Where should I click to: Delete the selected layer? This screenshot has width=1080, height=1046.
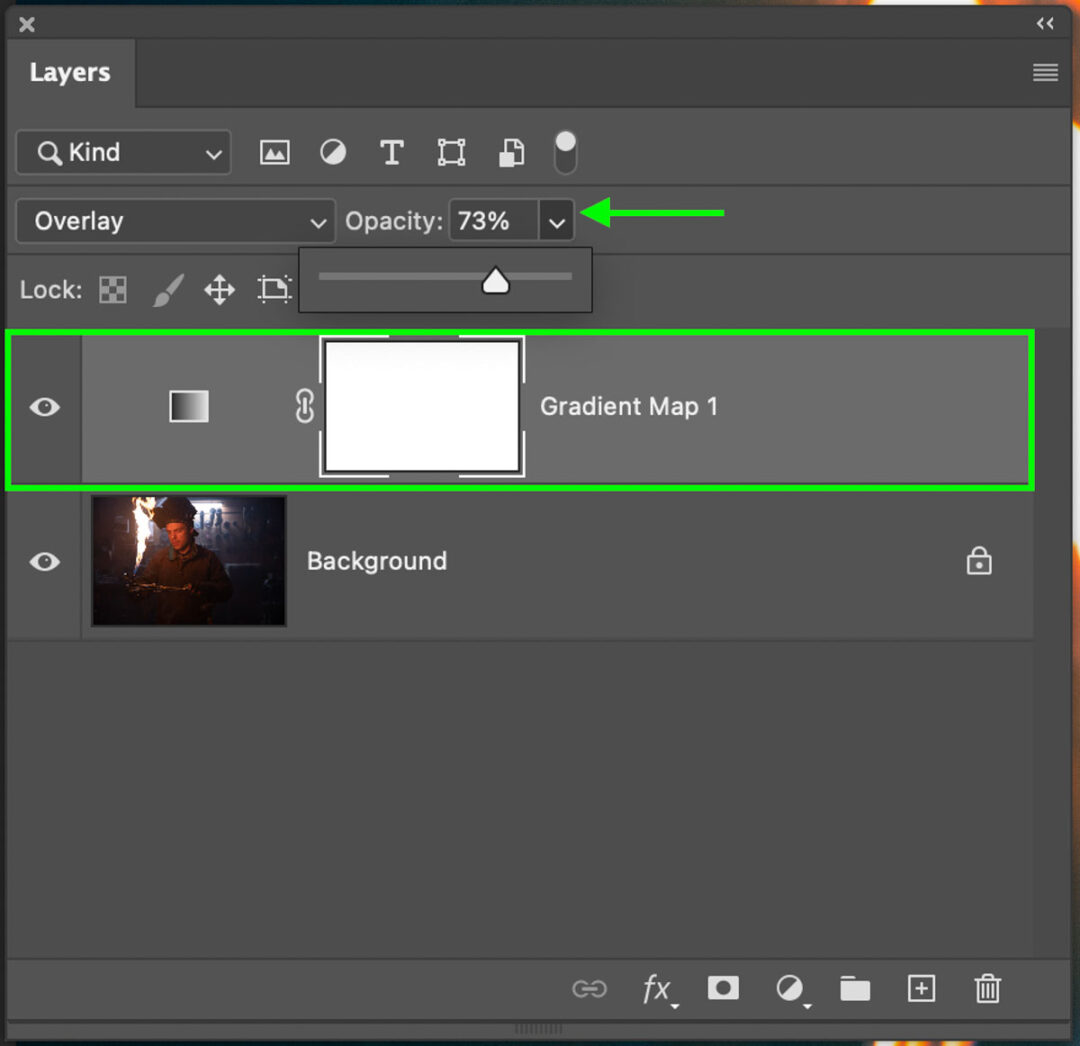click(x=988, y=989)
